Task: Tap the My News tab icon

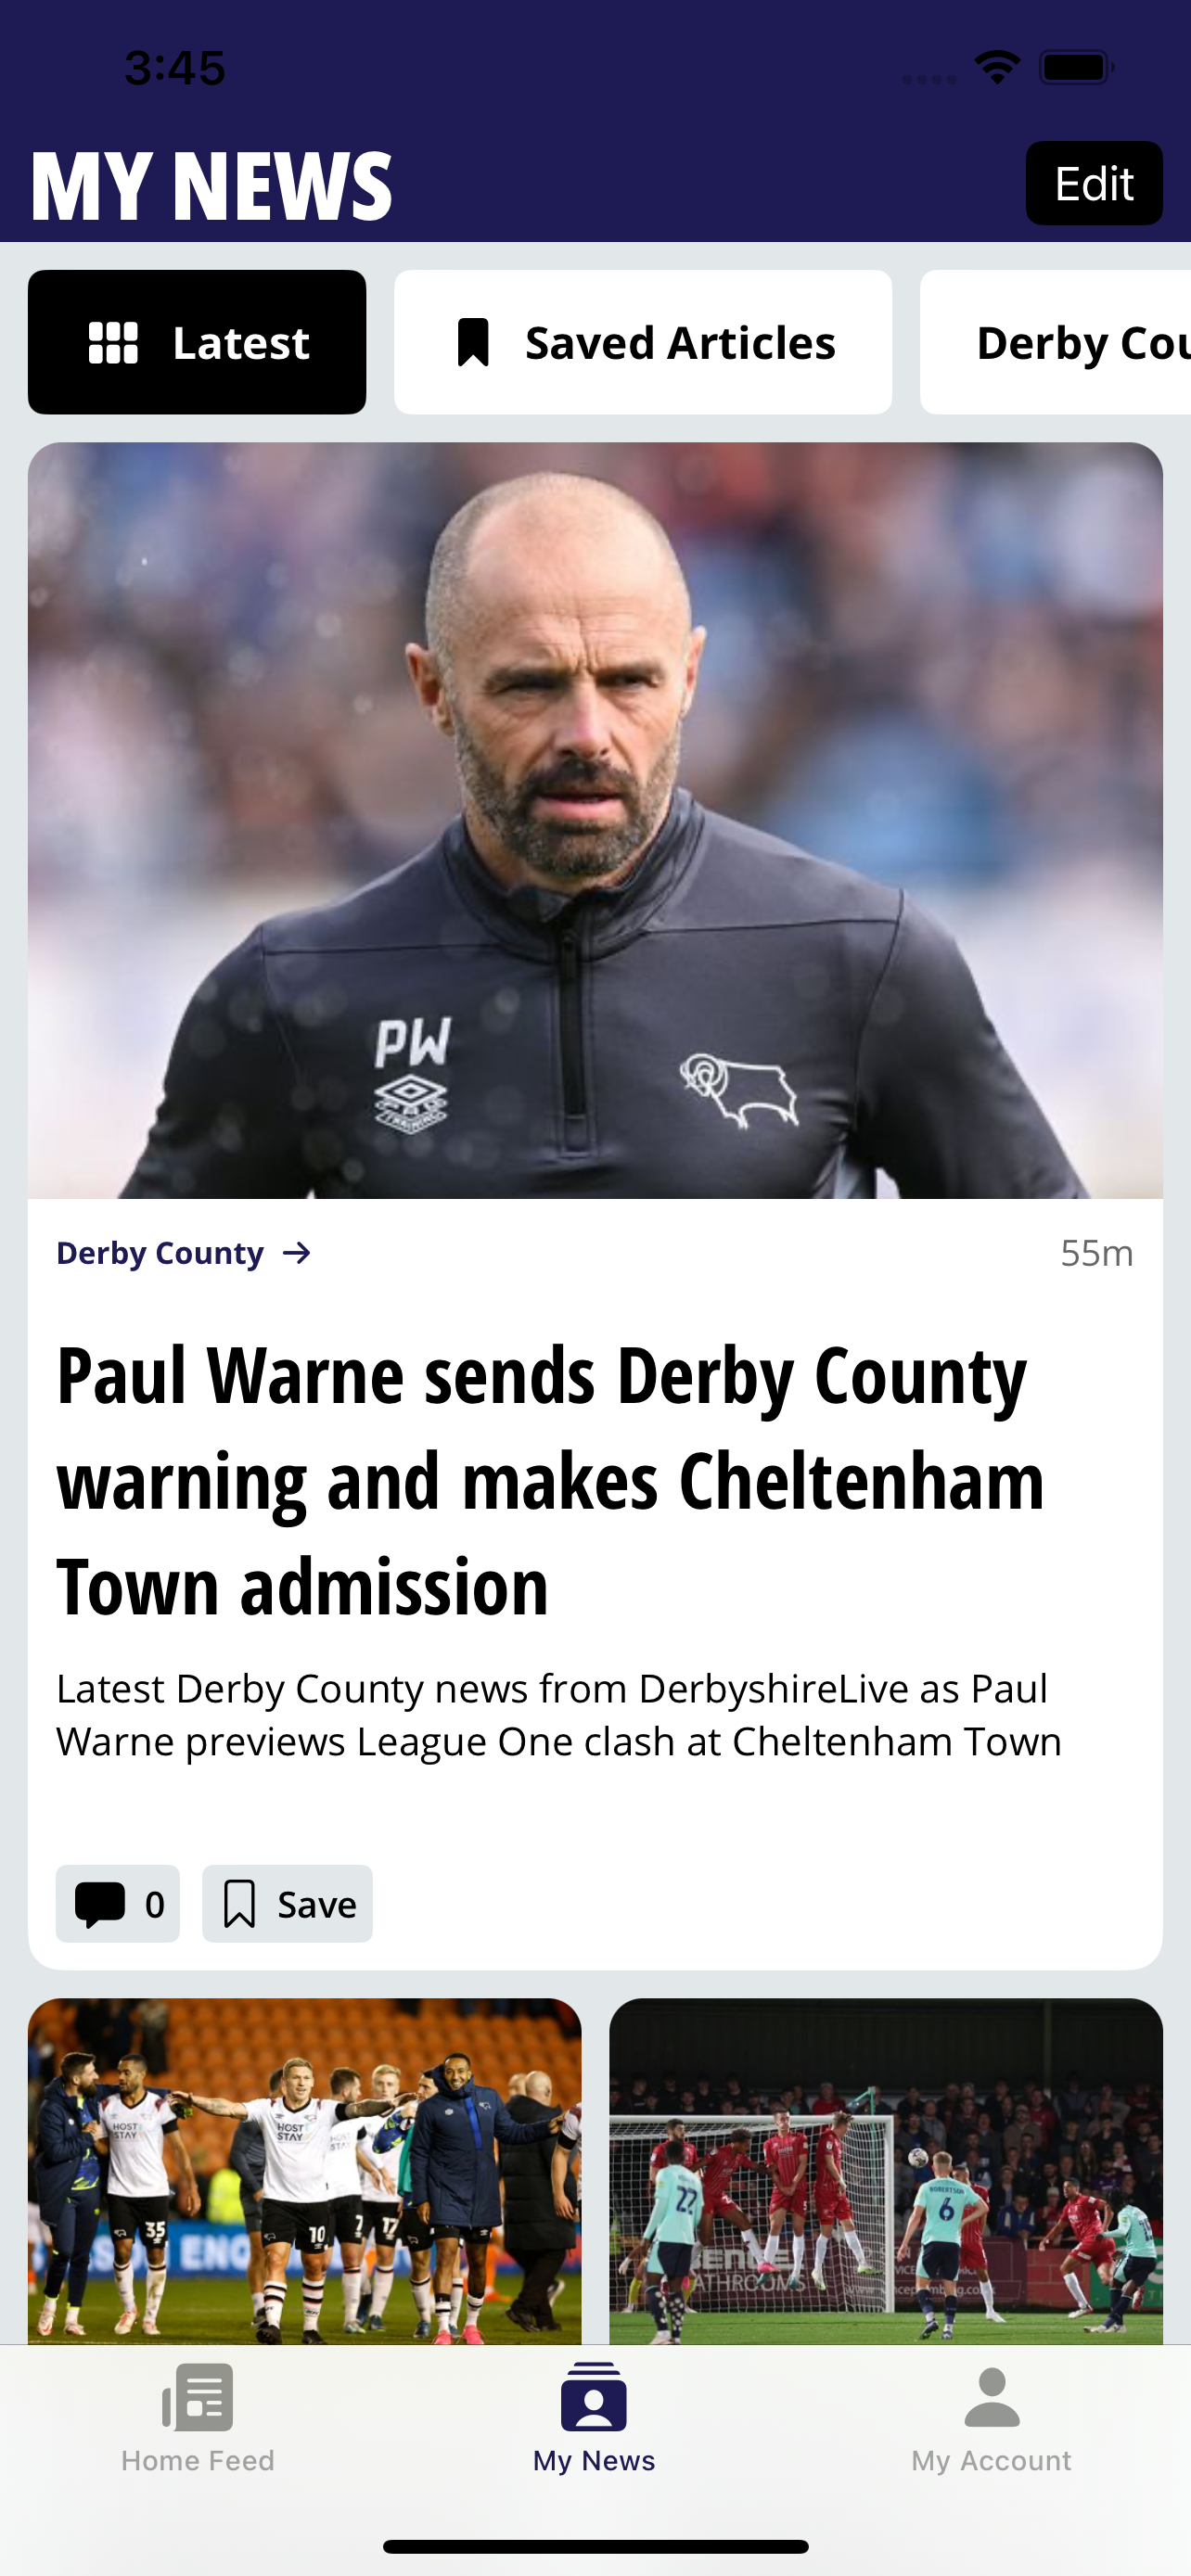Action: coord(594,2397)
